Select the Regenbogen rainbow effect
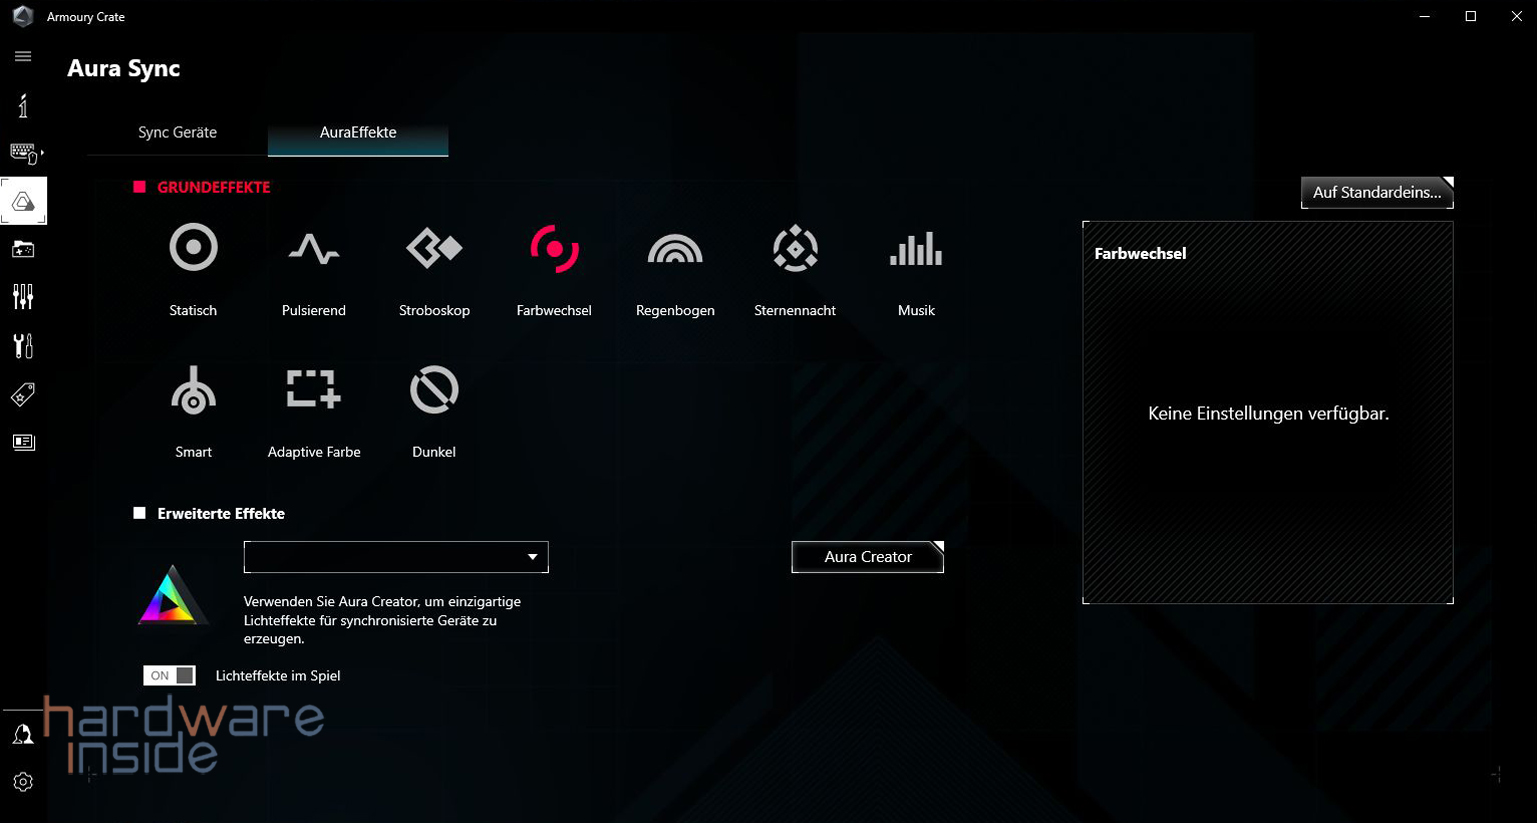The image size is (1537, 823). (675, 248)
